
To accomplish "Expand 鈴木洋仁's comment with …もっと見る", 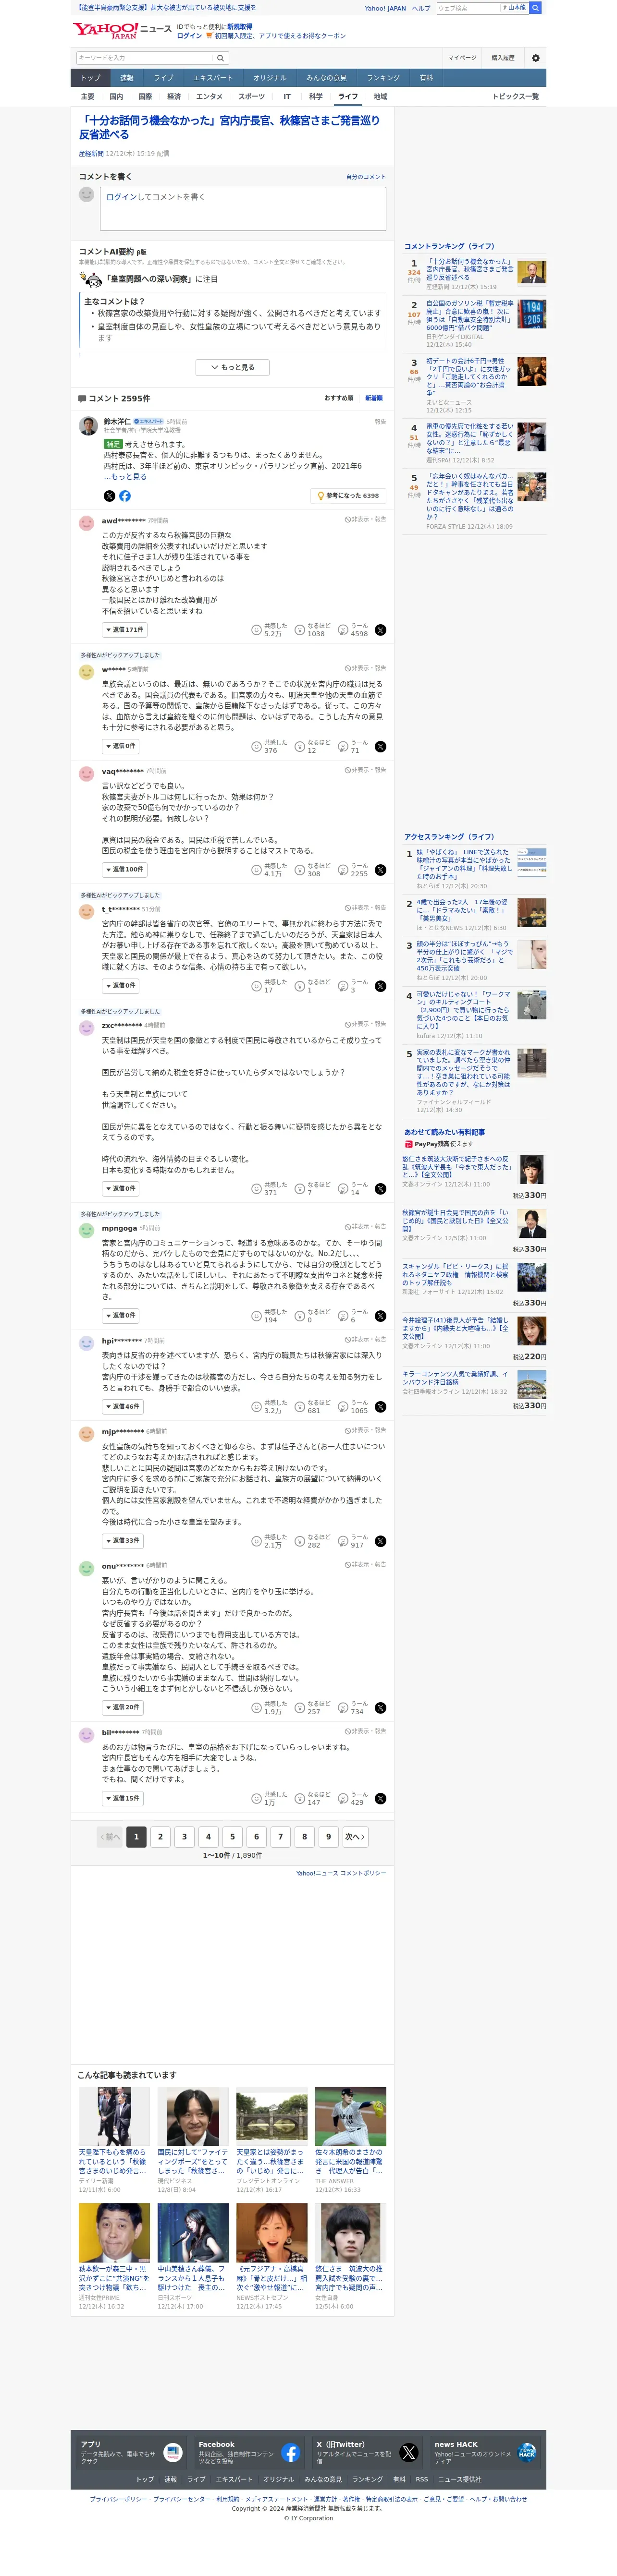I will coord(125,477).
